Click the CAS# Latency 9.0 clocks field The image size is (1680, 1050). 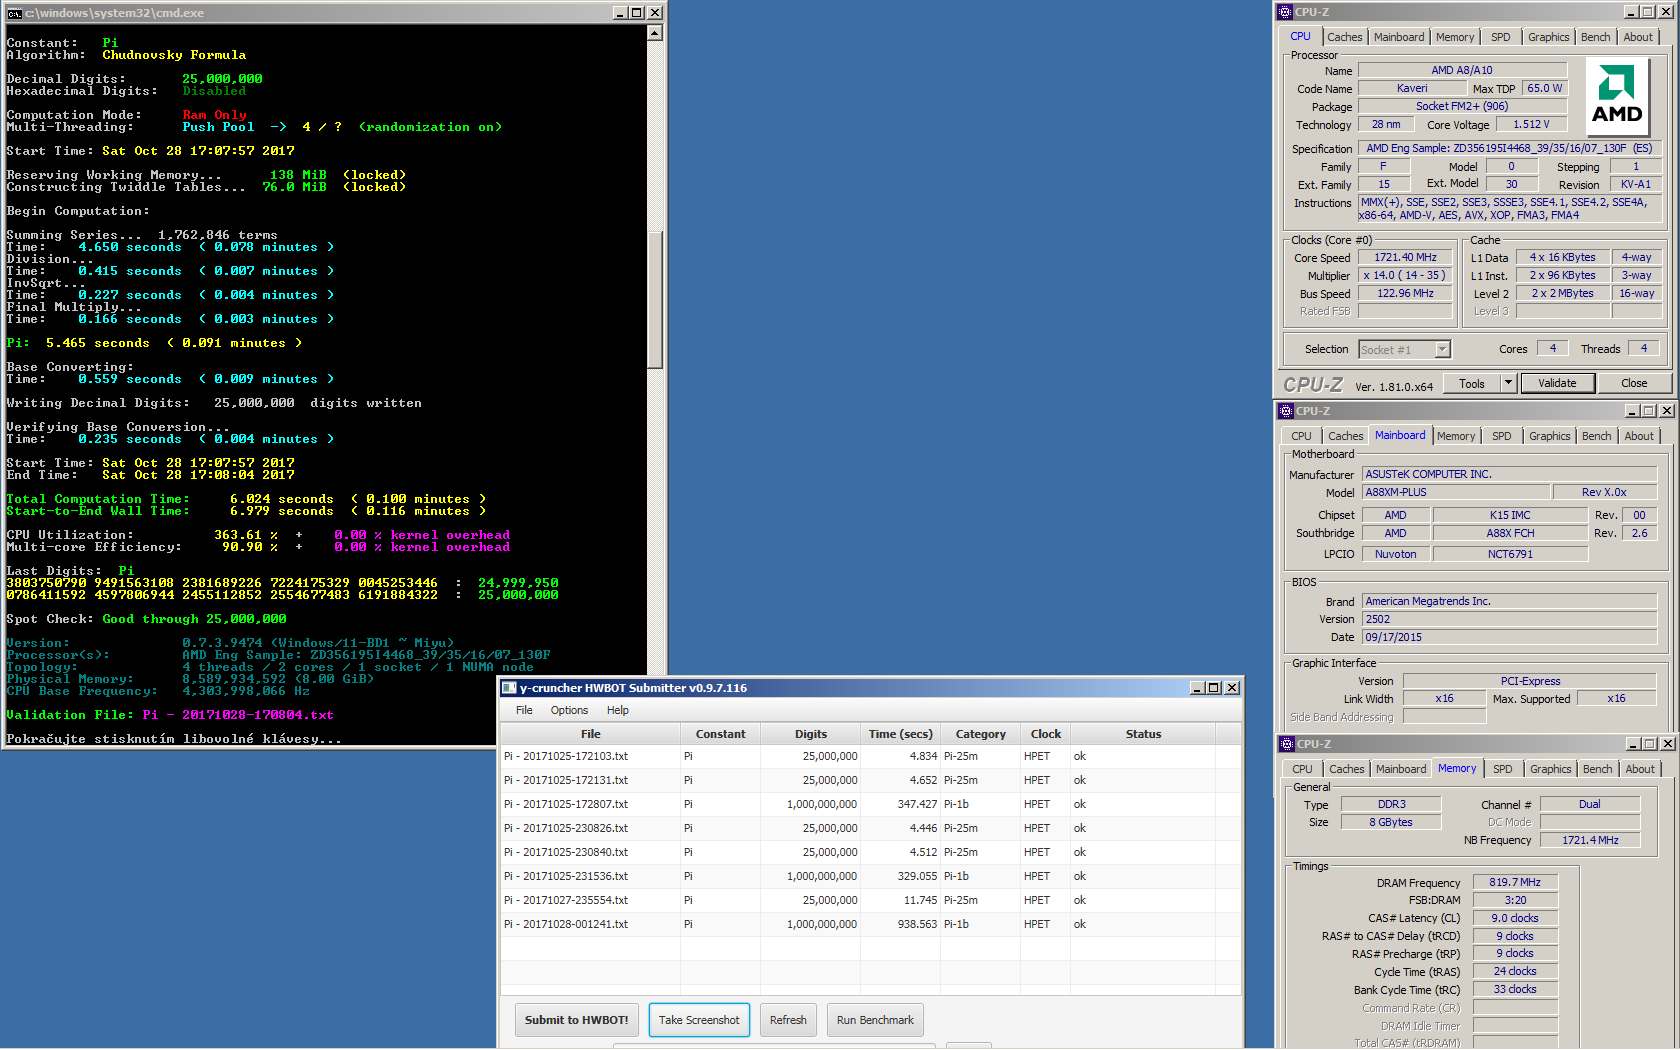point(1515,918)
